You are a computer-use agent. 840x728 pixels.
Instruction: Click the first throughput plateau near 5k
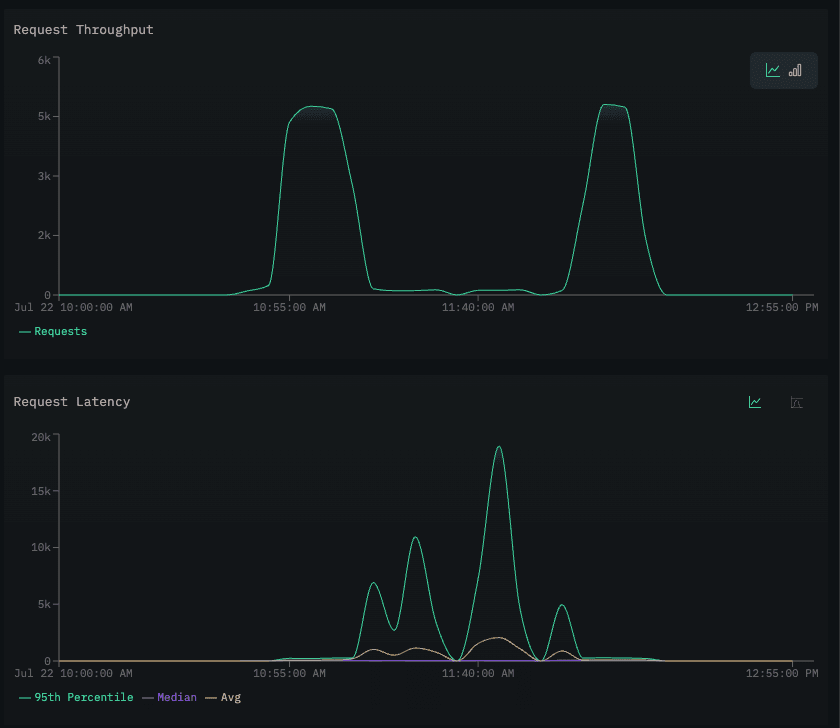click(313, 107)
